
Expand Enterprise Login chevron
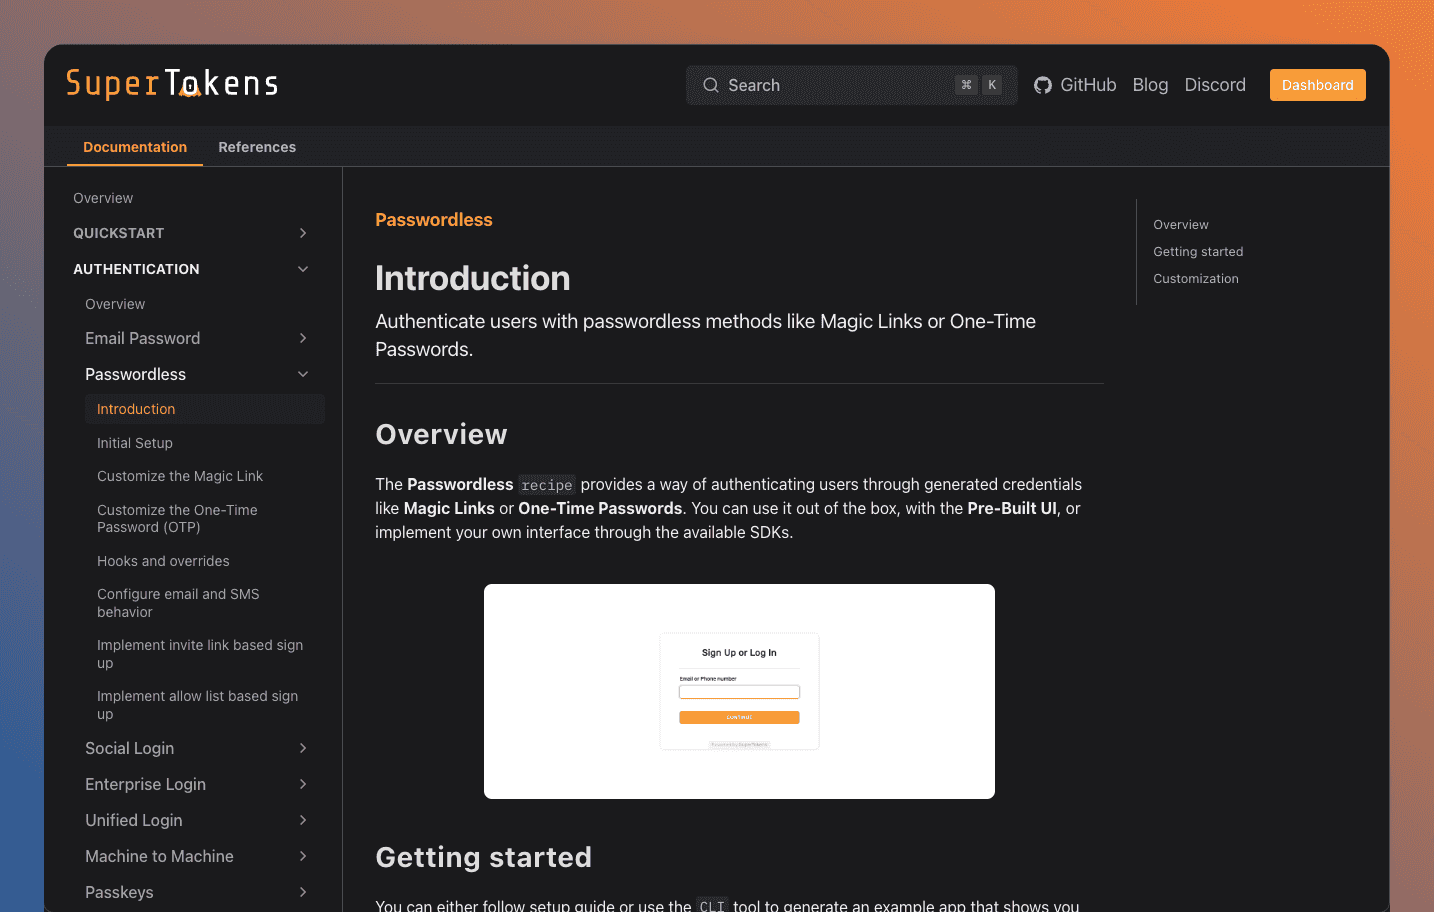303,784
